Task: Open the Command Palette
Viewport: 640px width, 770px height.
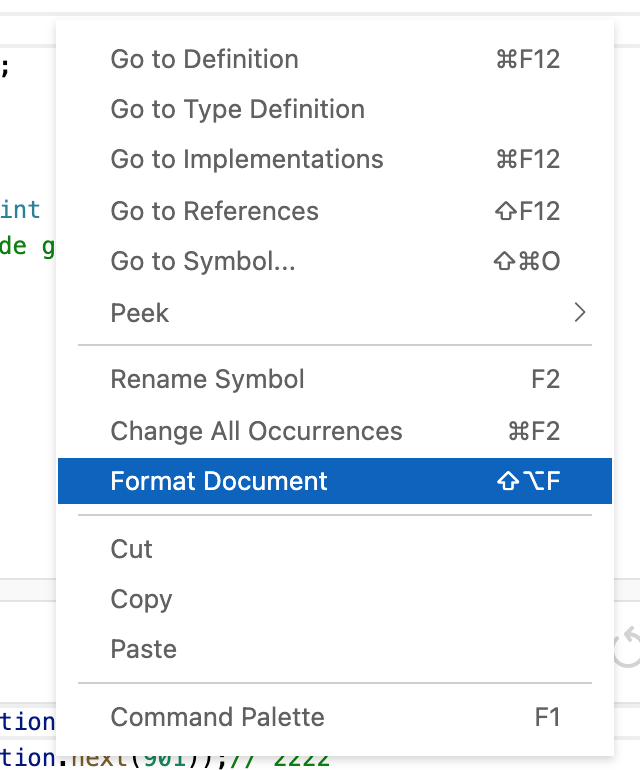Action: 217,717
